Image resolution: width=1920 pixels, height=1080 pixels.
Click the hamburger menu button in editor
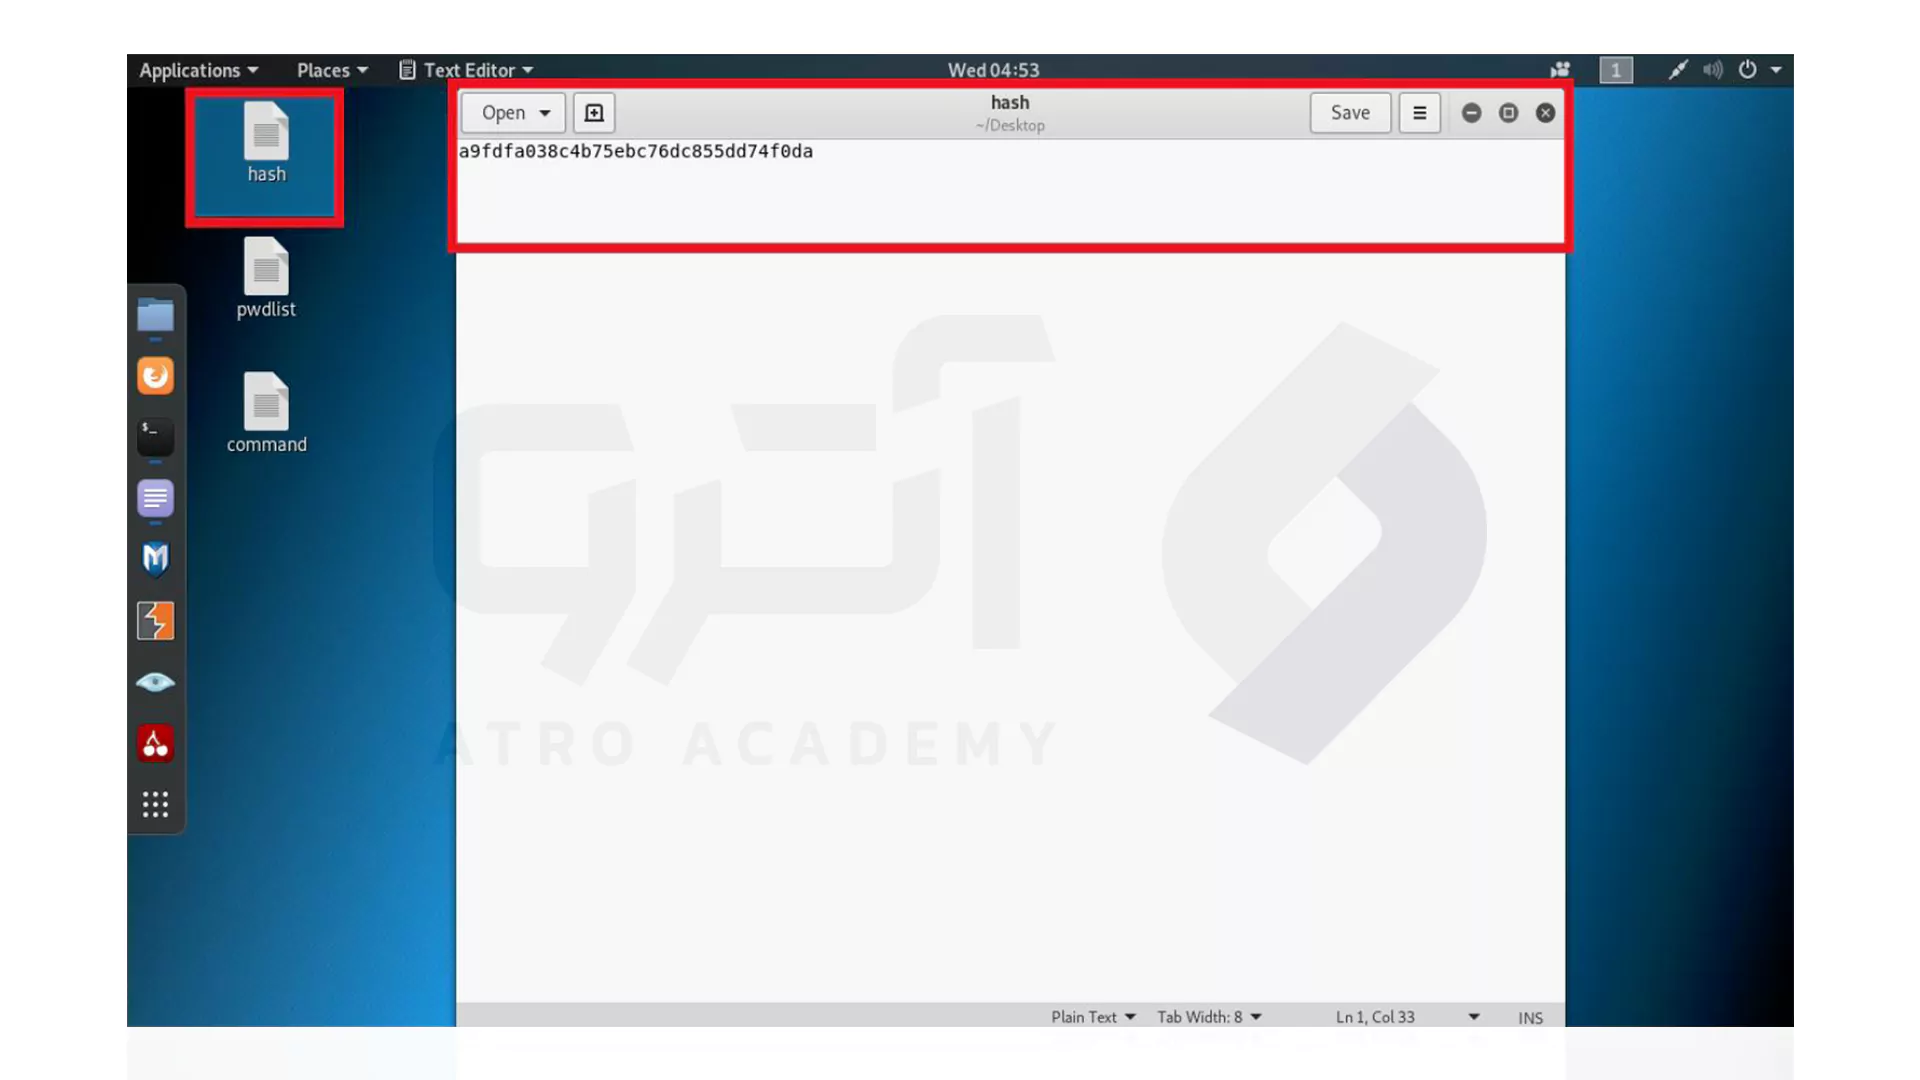1419,112
